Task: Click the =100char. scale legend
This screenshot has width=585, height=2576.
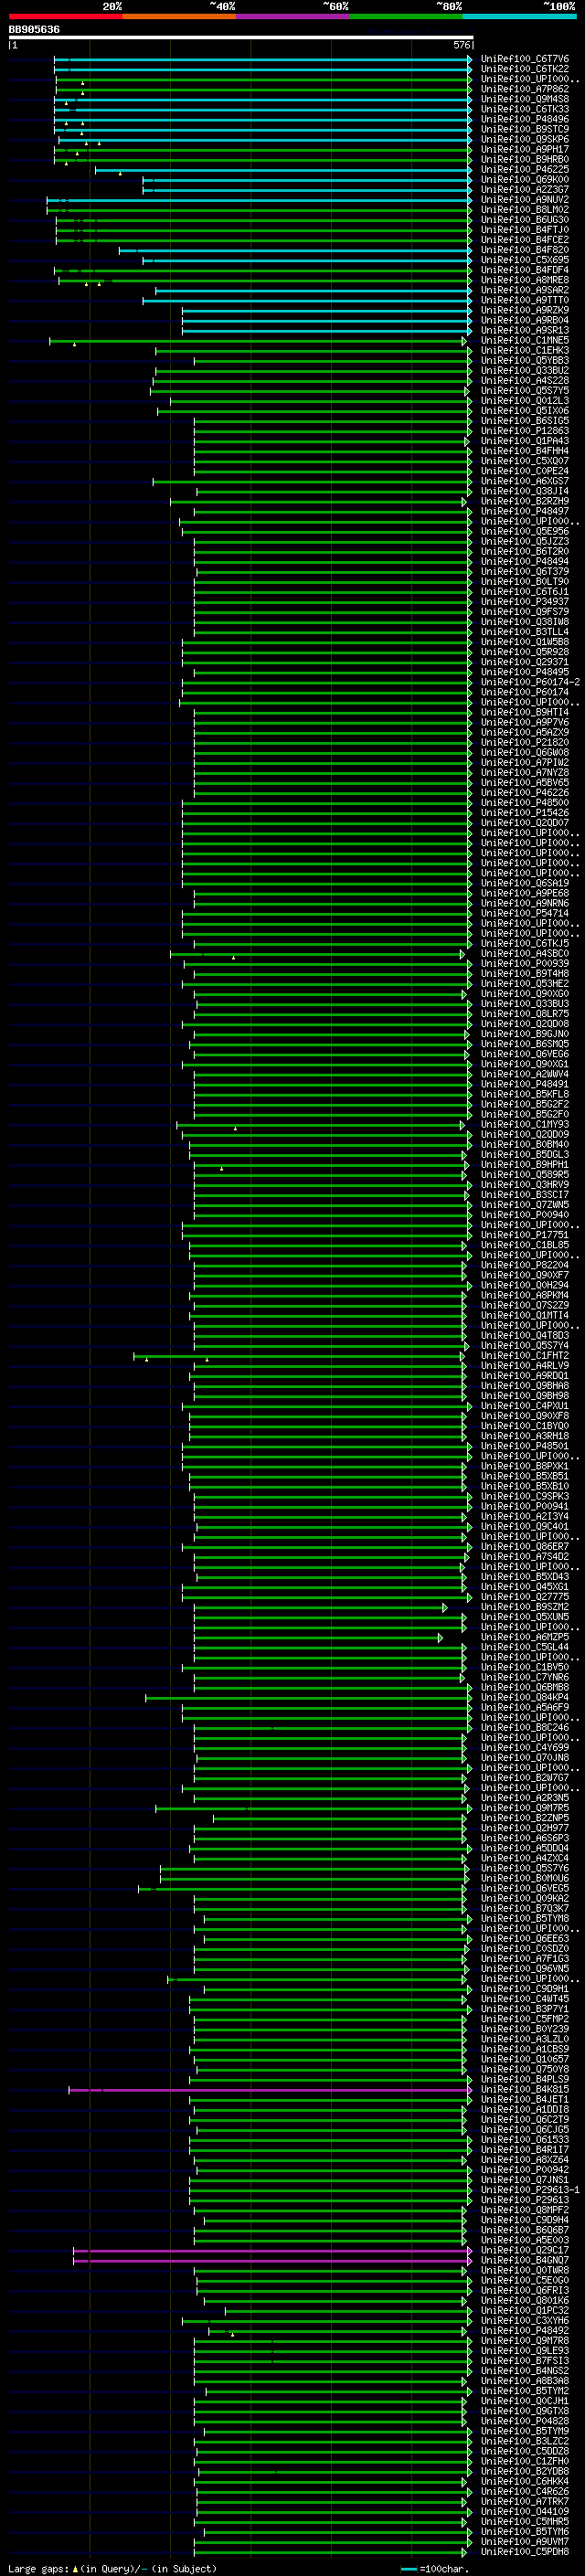Action: click(436, 2568)
